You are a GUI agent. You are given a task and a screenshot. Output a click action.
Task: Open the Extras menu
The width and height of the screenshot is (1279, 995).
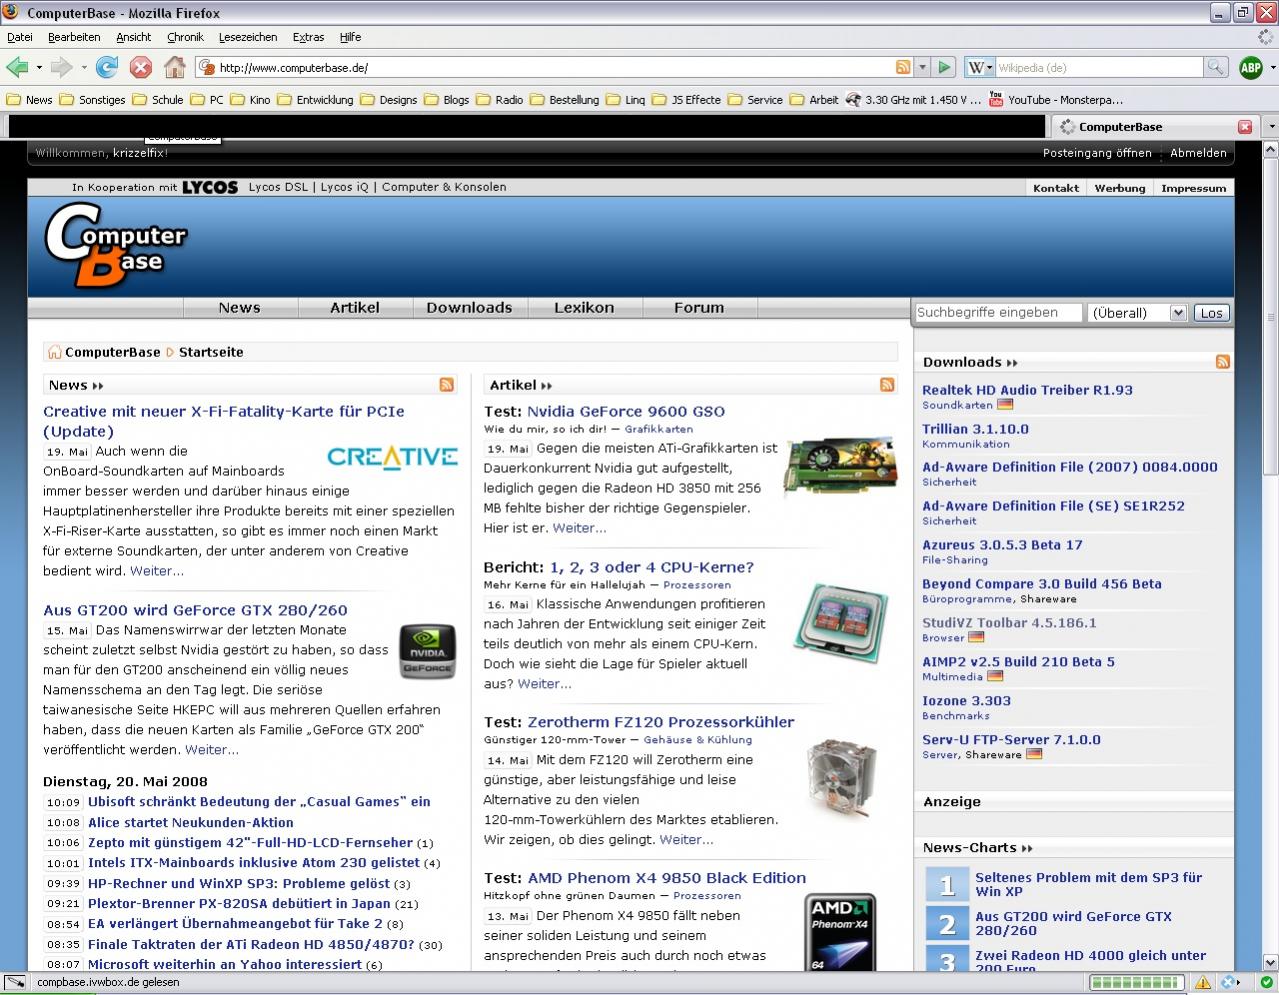[x=308, y=37]
